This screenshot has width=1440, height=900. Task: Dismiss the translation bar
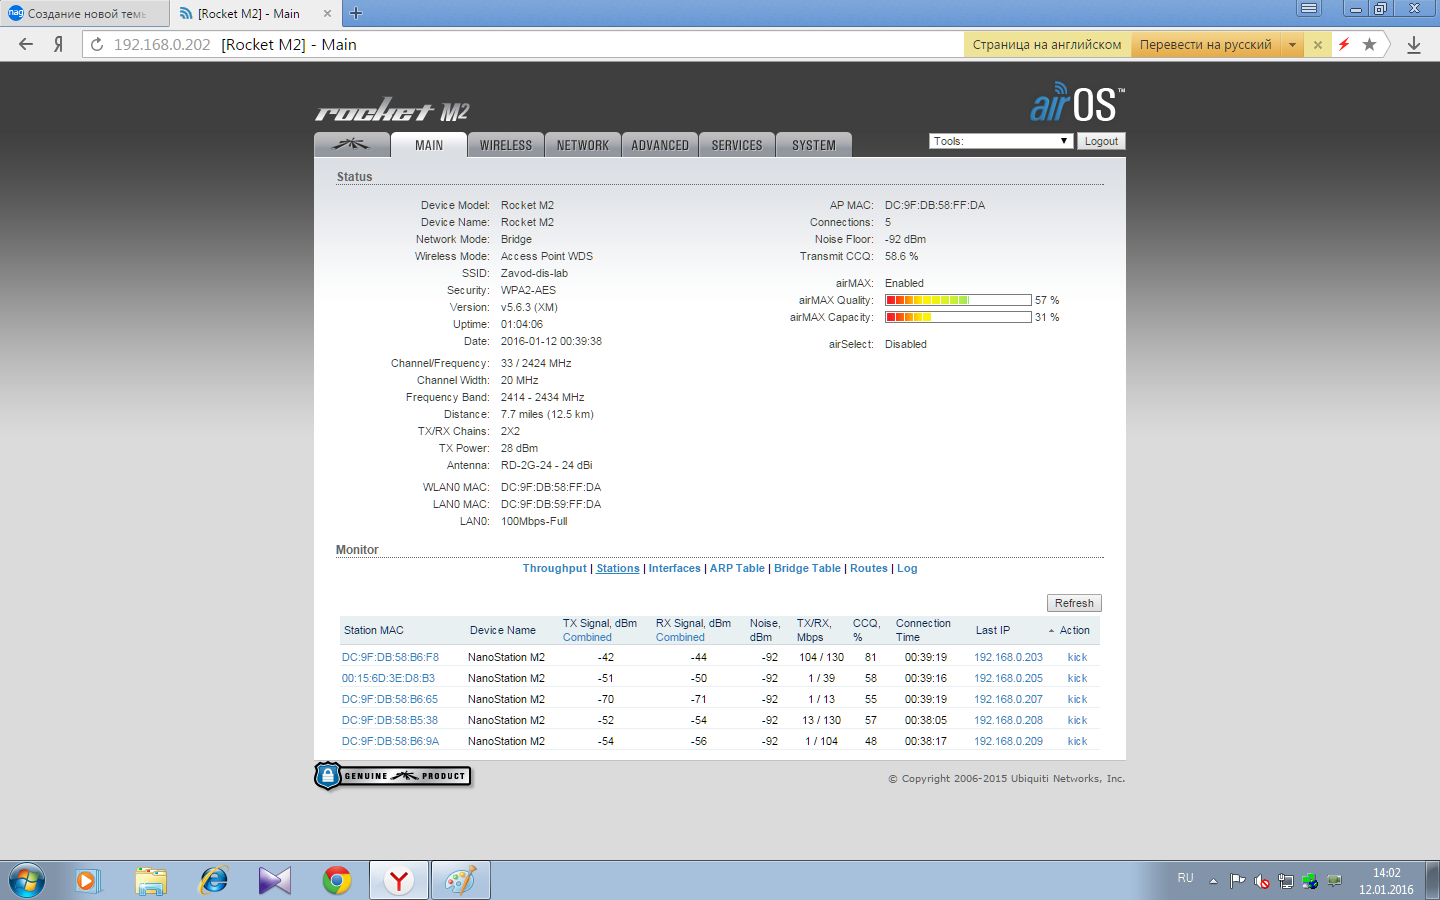click(1318, 45)
